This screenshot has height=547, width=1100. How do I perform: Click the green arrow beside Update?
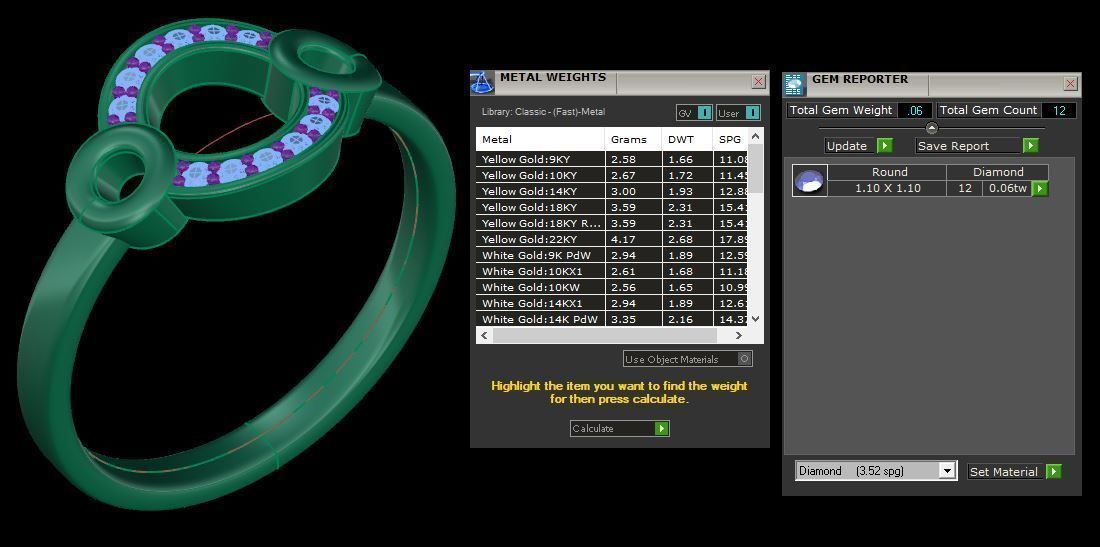tap(885, 146)
